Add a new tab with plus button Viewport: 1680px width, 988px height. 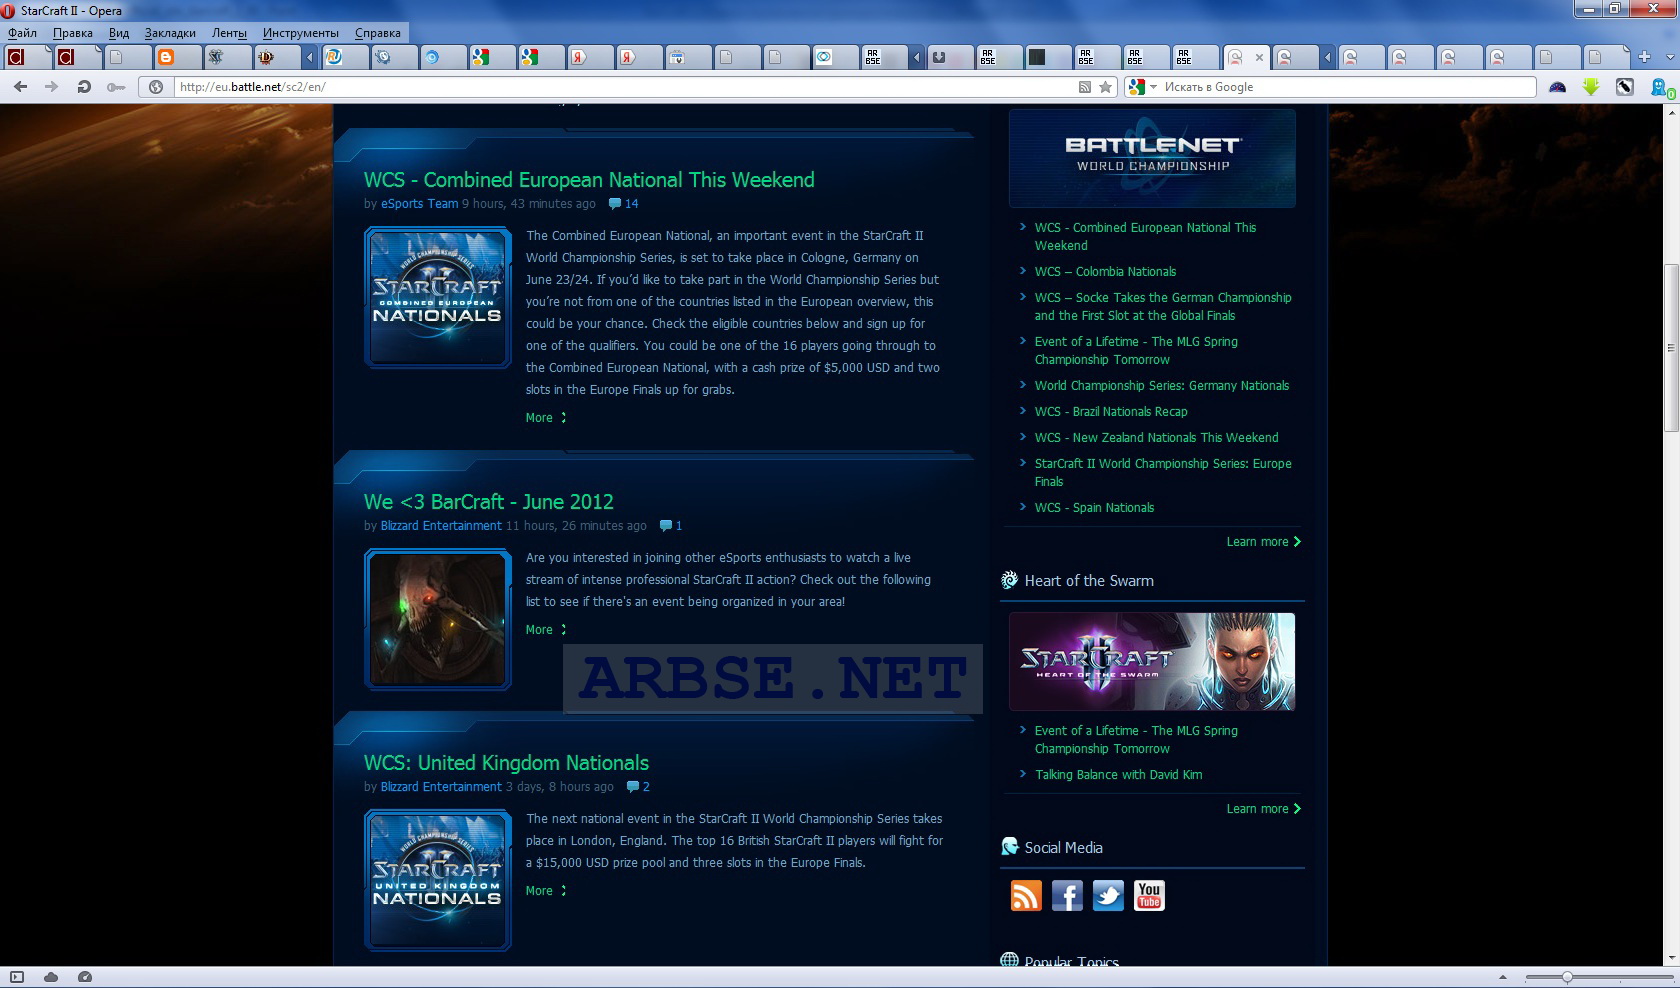[x=1644, y=56]
